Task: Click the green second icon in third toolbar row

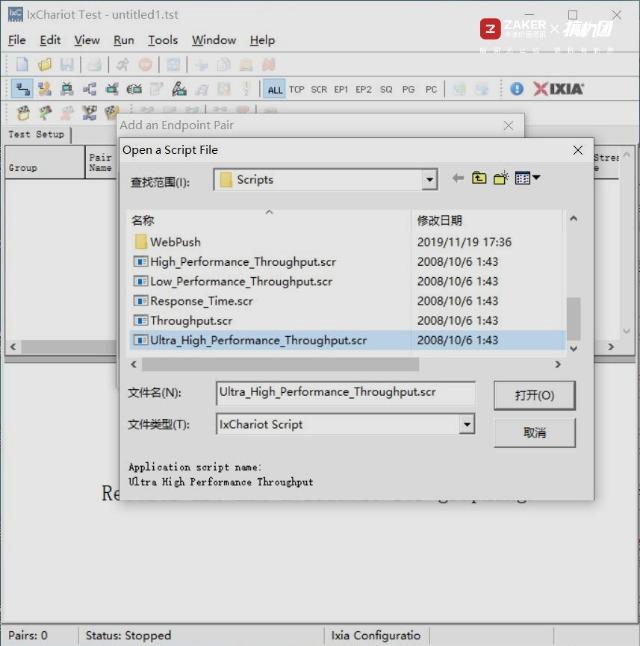Action: 45,112
